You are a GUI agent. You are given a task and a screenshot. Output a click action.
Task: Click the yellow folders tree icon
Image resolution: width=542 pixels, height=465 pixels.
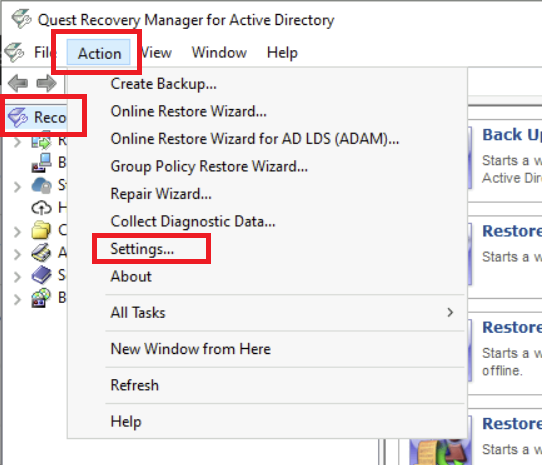[x=41, y=230]
